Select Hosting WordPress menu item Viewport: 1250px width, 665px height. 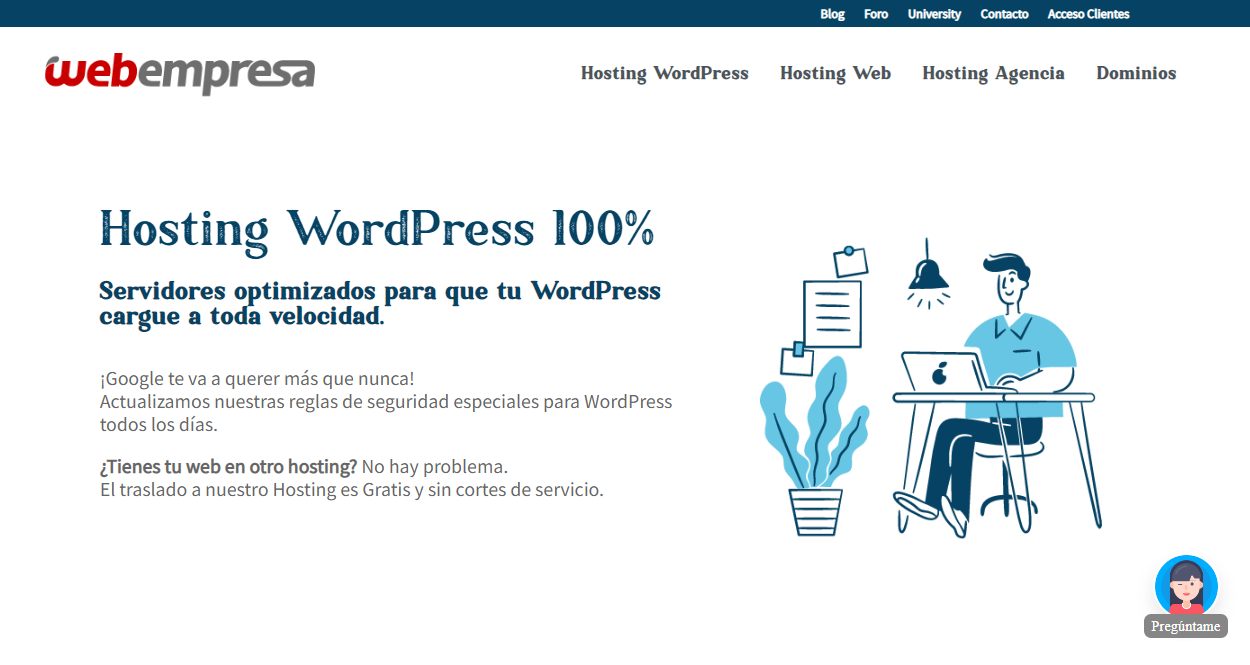(664, 73)
